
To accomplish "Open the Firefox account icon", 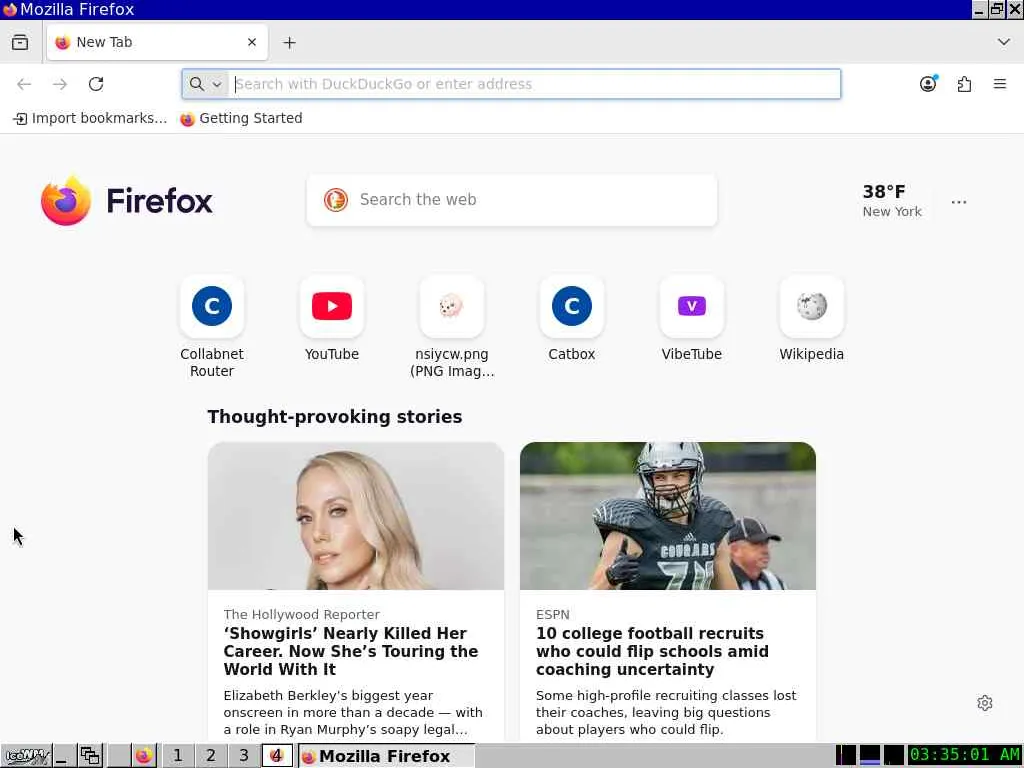I will point(928,84).
